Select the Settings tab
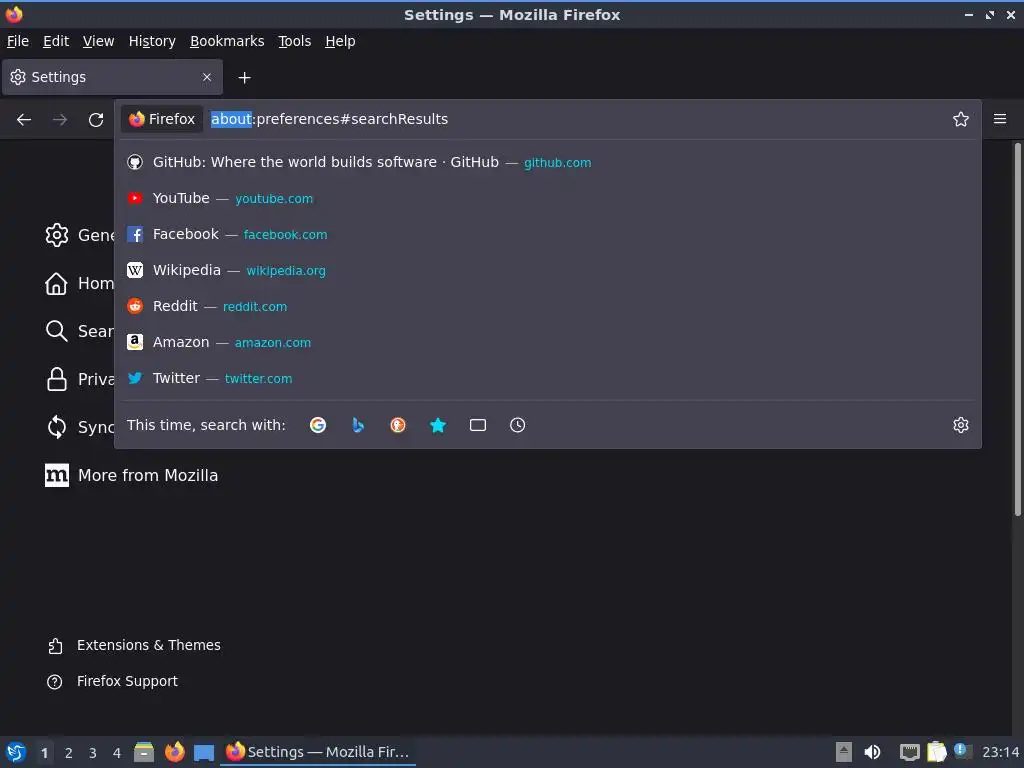 112,77
